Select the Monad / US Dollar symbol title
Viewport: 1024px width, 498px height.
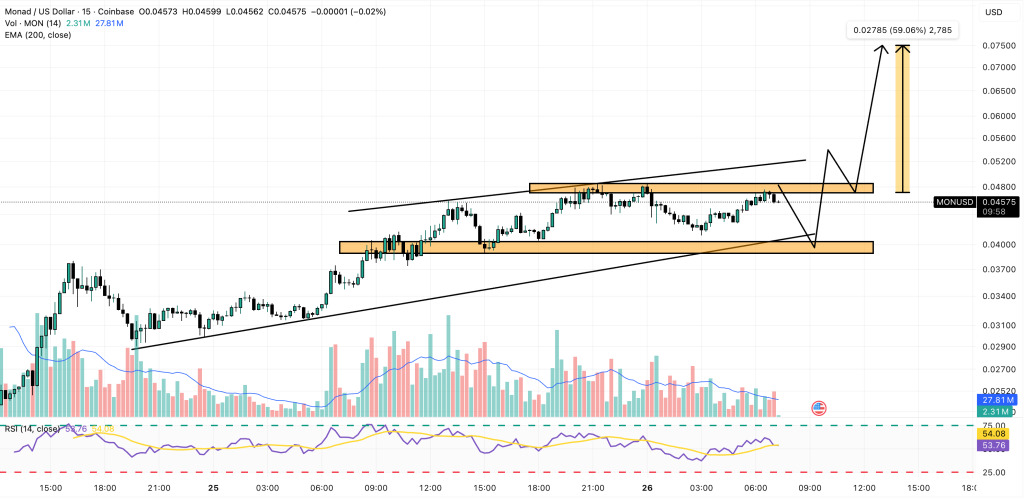click(x=45, y=12)
